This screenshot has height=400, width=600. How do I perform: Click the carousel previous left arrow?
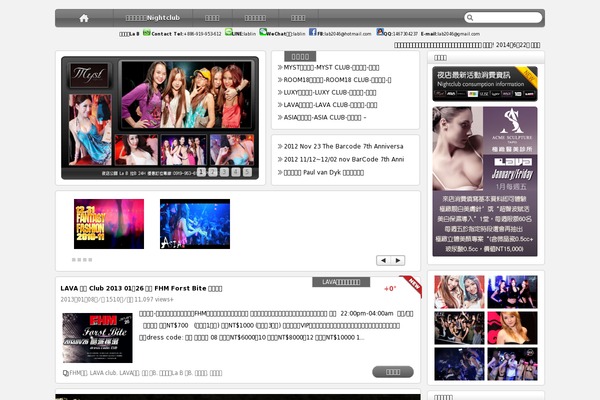pyautogui.click(x=383, y=260)
